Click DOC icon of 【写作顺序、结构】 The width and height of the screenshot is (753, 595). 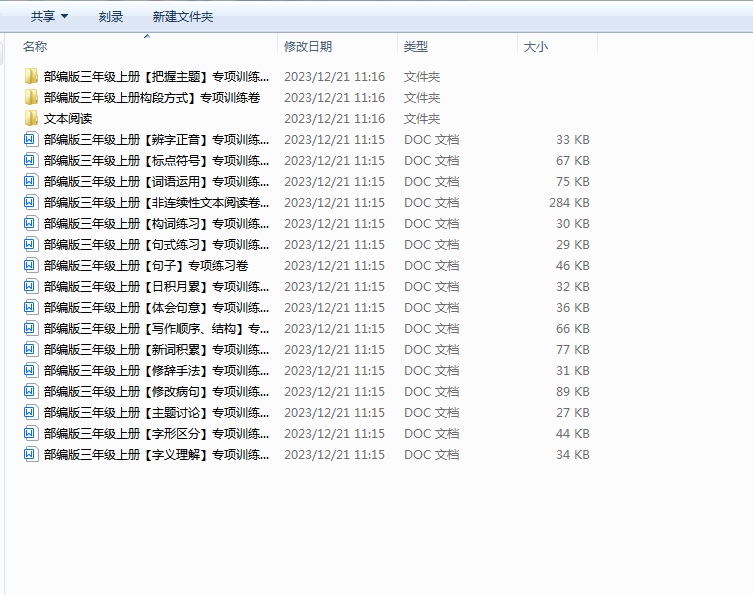pos(30,328)
